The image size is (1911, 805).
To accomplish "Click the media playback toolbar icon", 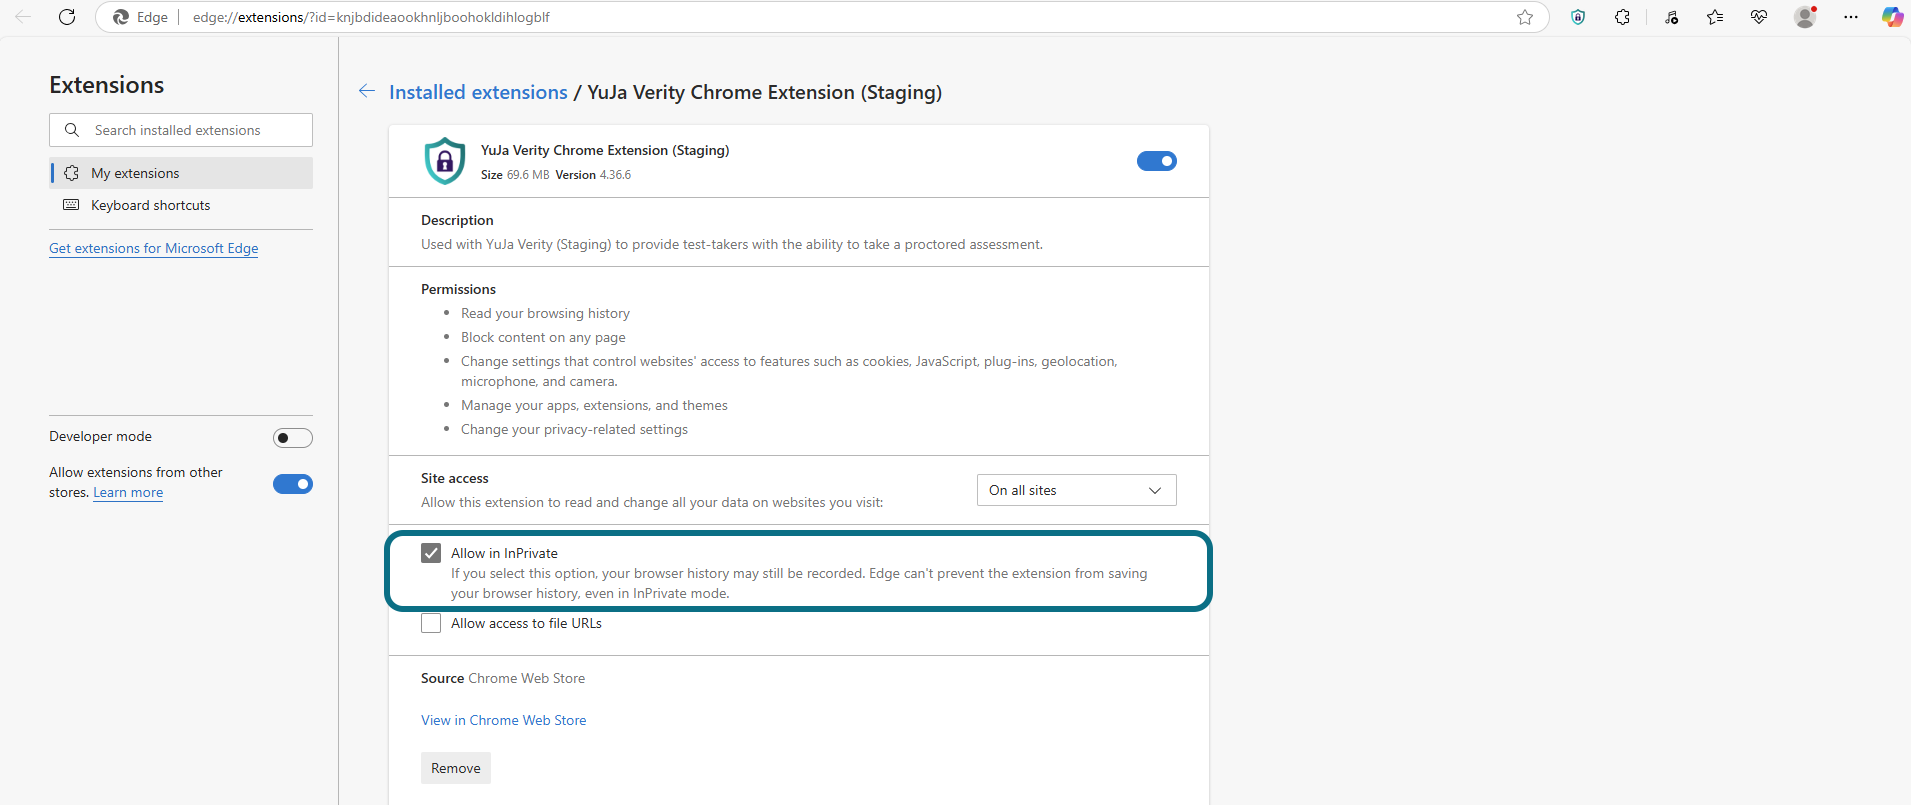I will pos(1671,17).
